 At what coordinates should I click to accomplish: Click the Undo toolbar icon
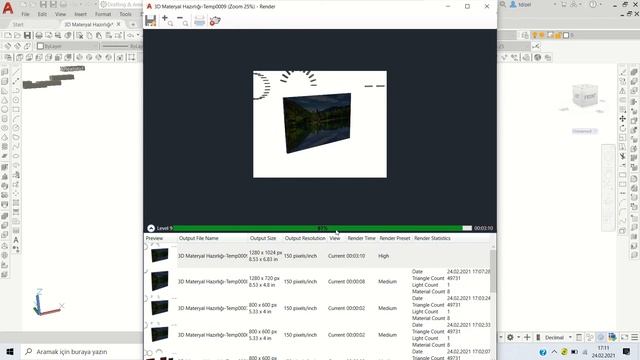pos(131,36)
